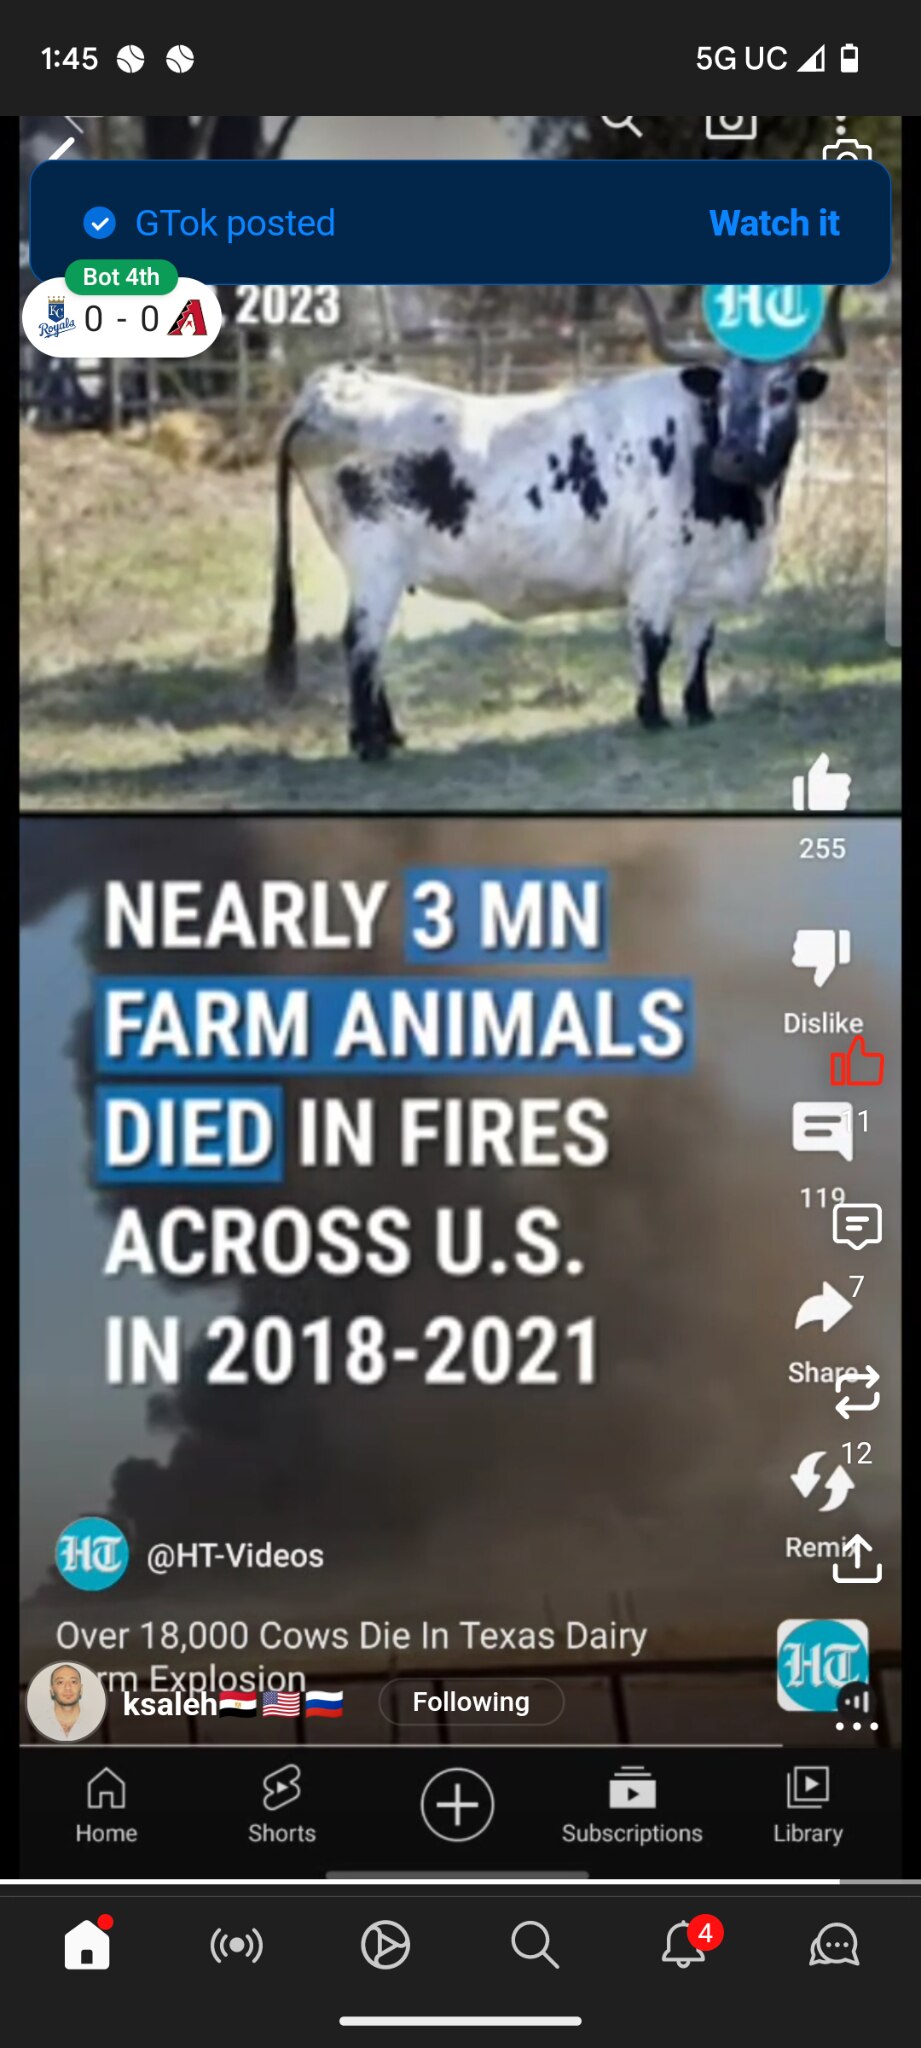Tap the red outlined thumbs up icon
The width and height of the screenshot is (921, 2048).
tap(857, 1061)
